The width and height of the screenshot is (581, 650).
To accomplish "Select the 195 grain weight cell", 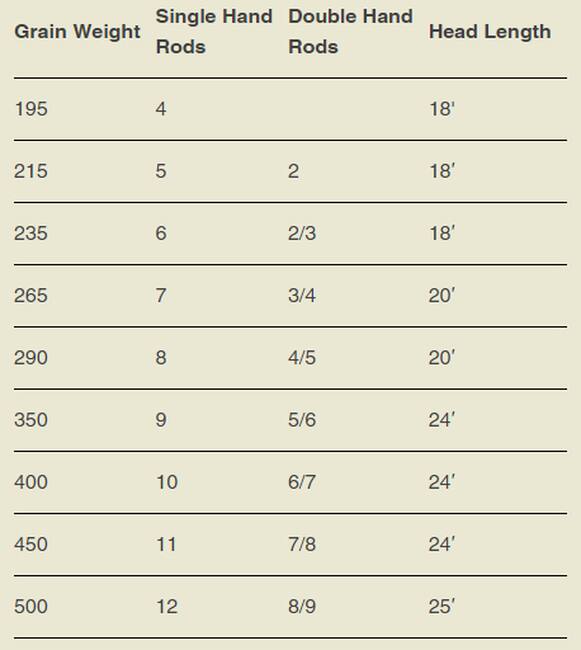I will pos(31,109).
